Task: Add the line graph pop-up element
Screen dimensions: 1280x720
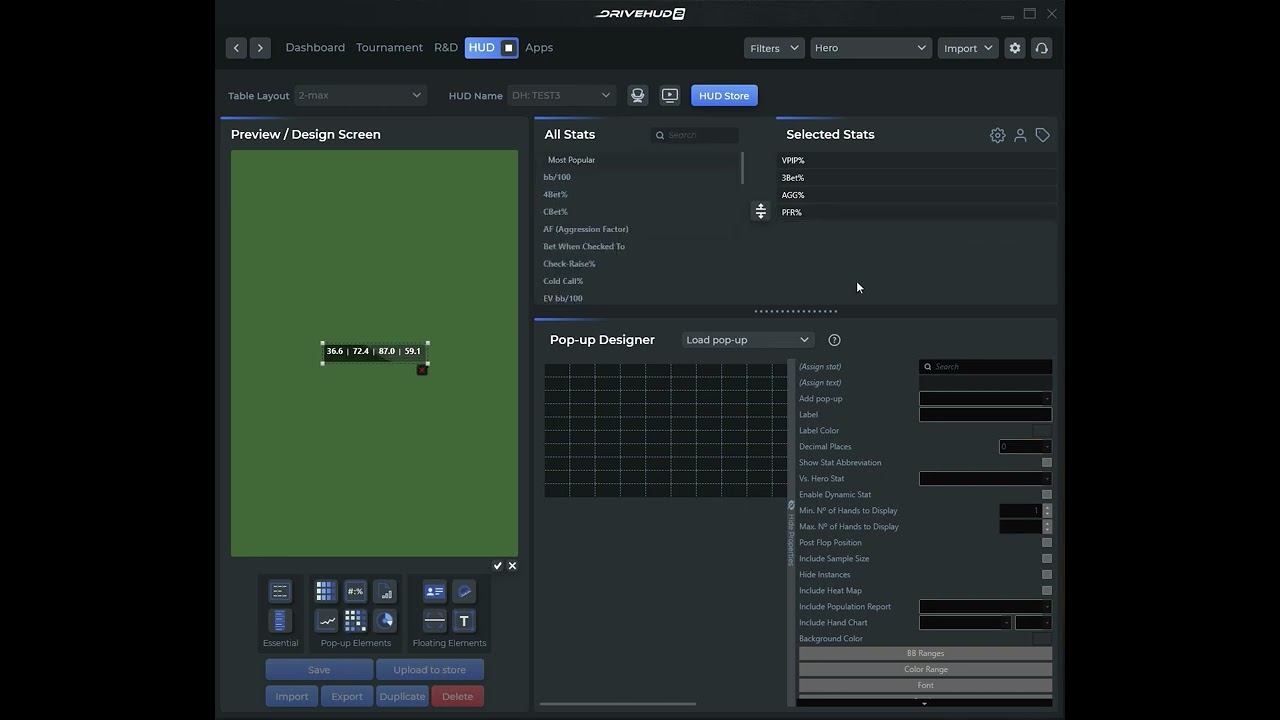Action: tap(327, 621)
